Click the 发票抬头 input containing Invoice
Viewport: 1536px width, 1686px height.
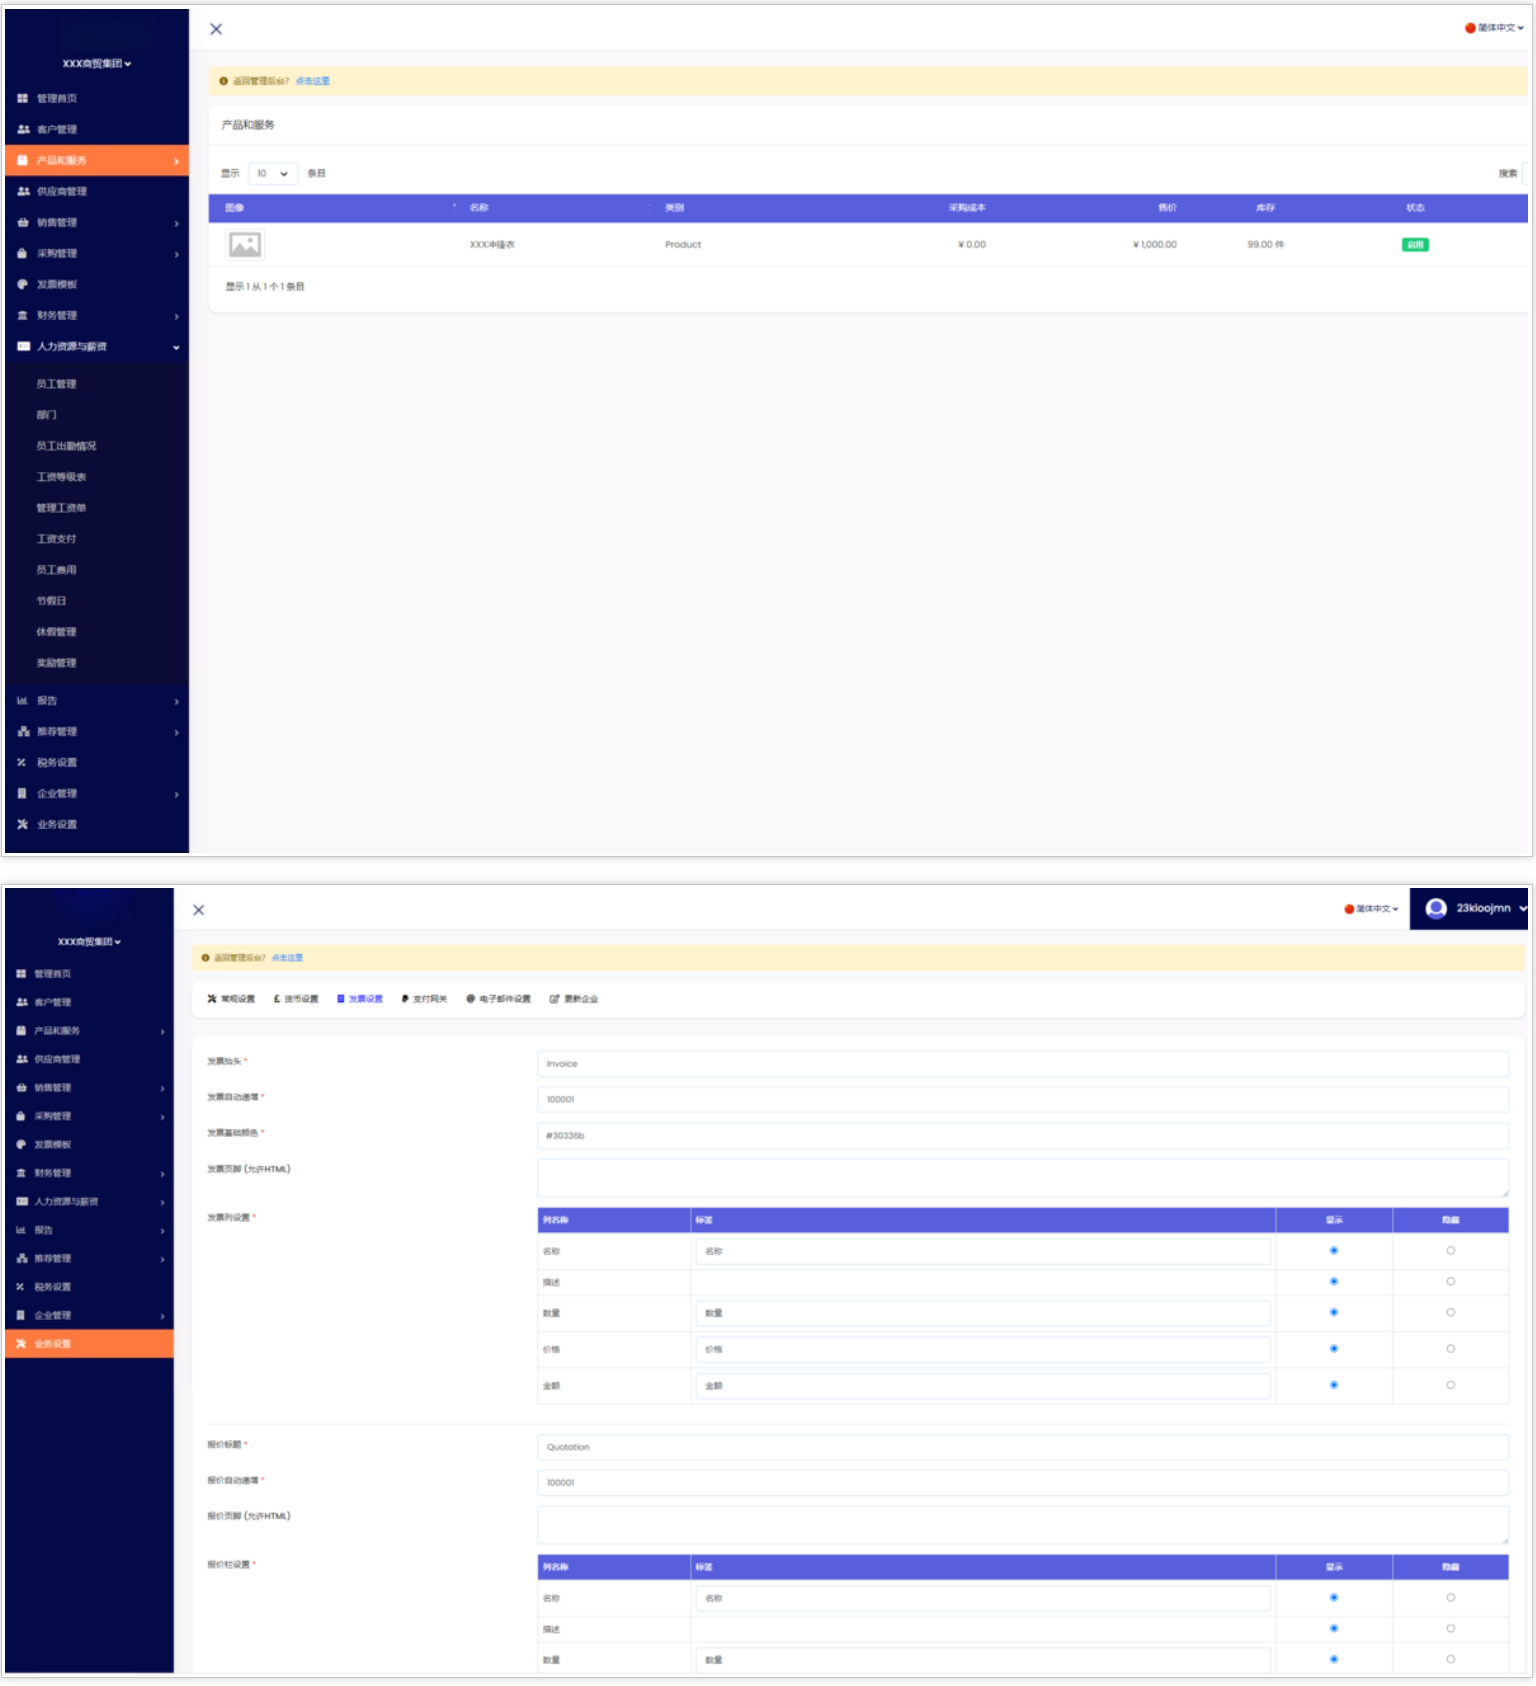(x=1022, y=1064)
